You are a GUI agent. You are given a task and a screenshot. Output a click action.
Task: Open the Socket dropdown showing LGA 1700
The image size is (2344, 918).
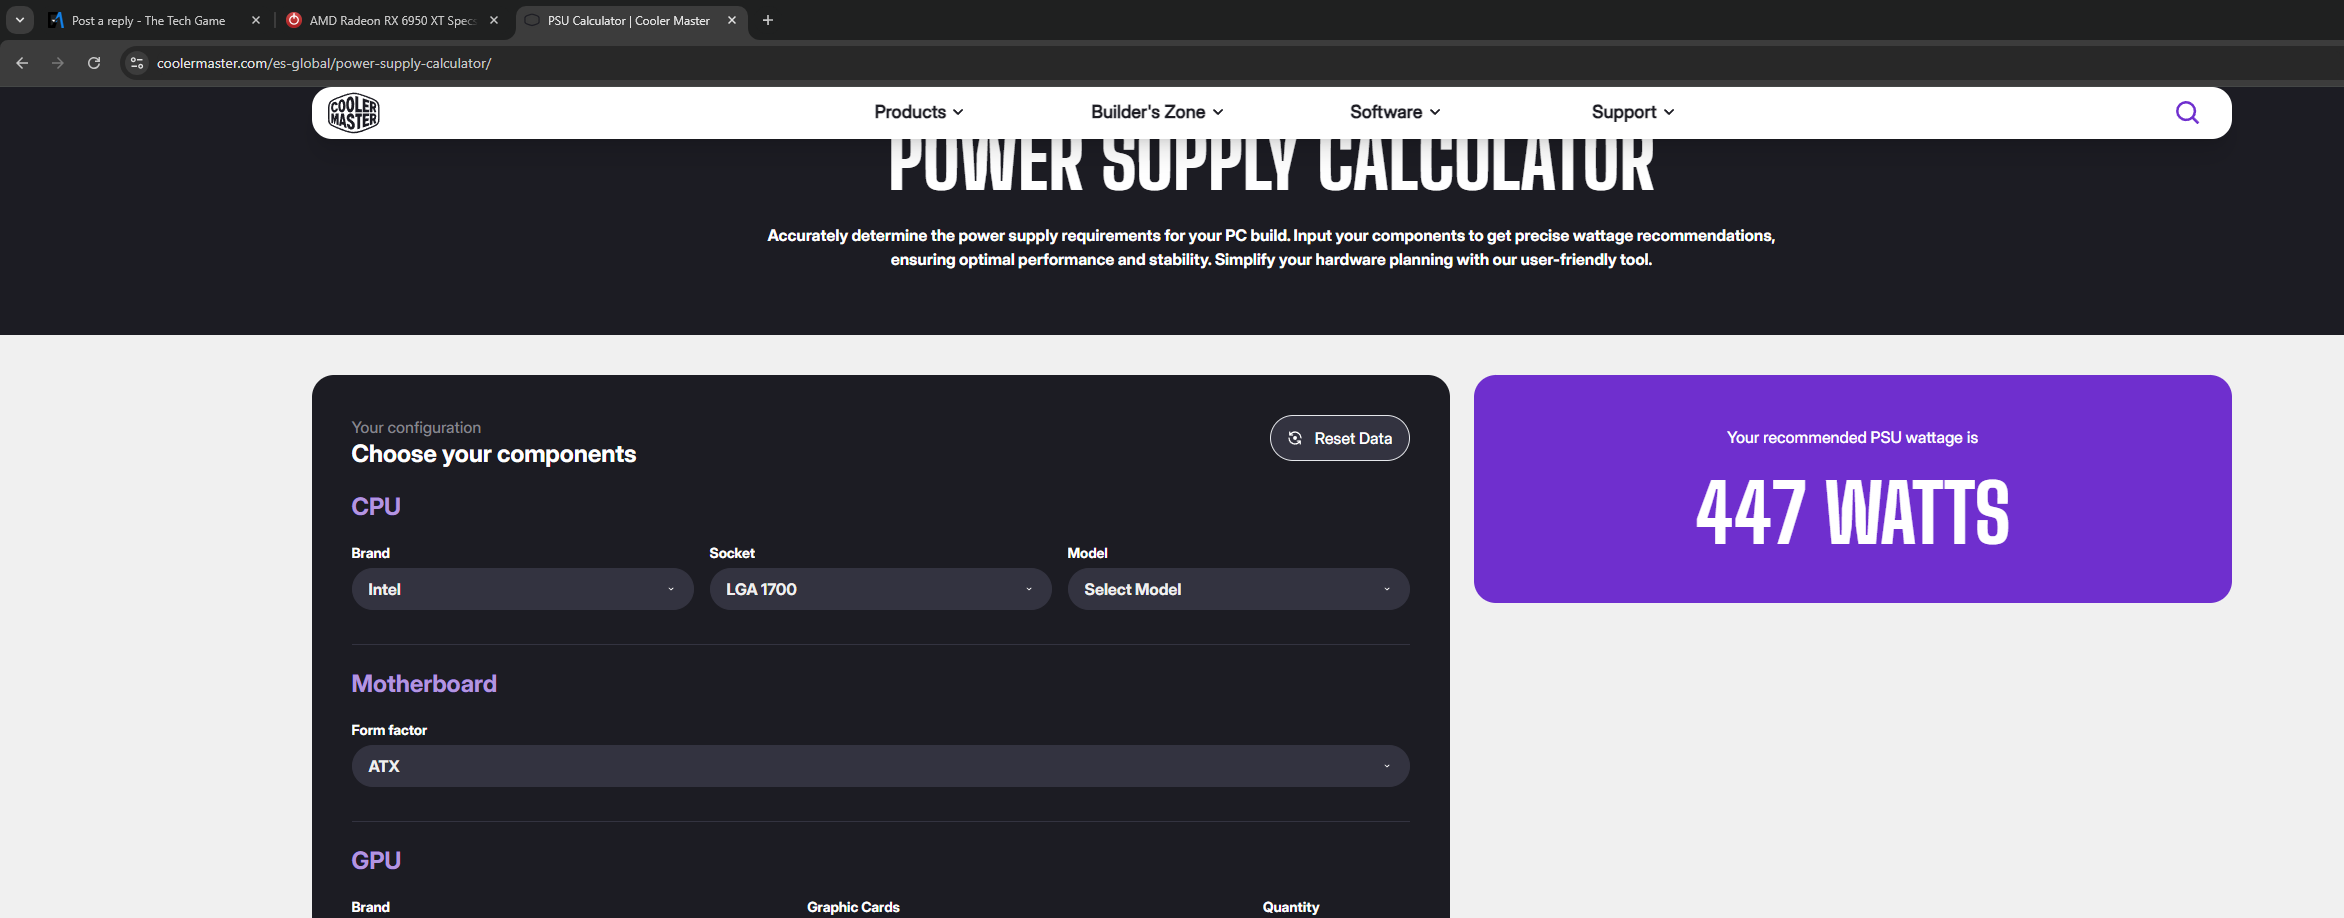880,589
